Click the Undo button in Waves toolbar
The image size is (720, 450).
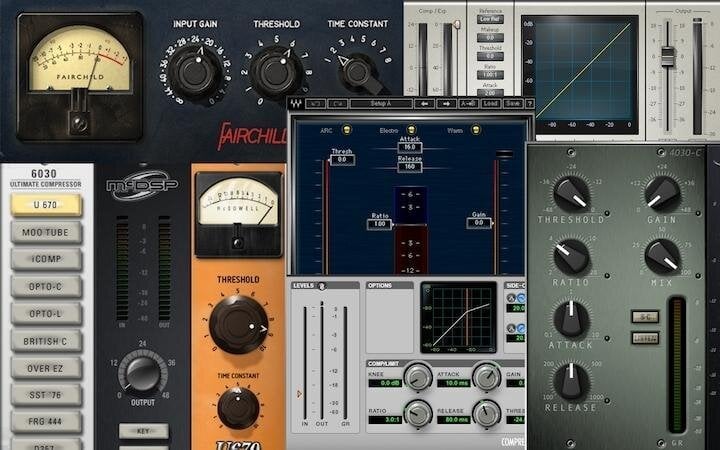(x=315, y=104)
